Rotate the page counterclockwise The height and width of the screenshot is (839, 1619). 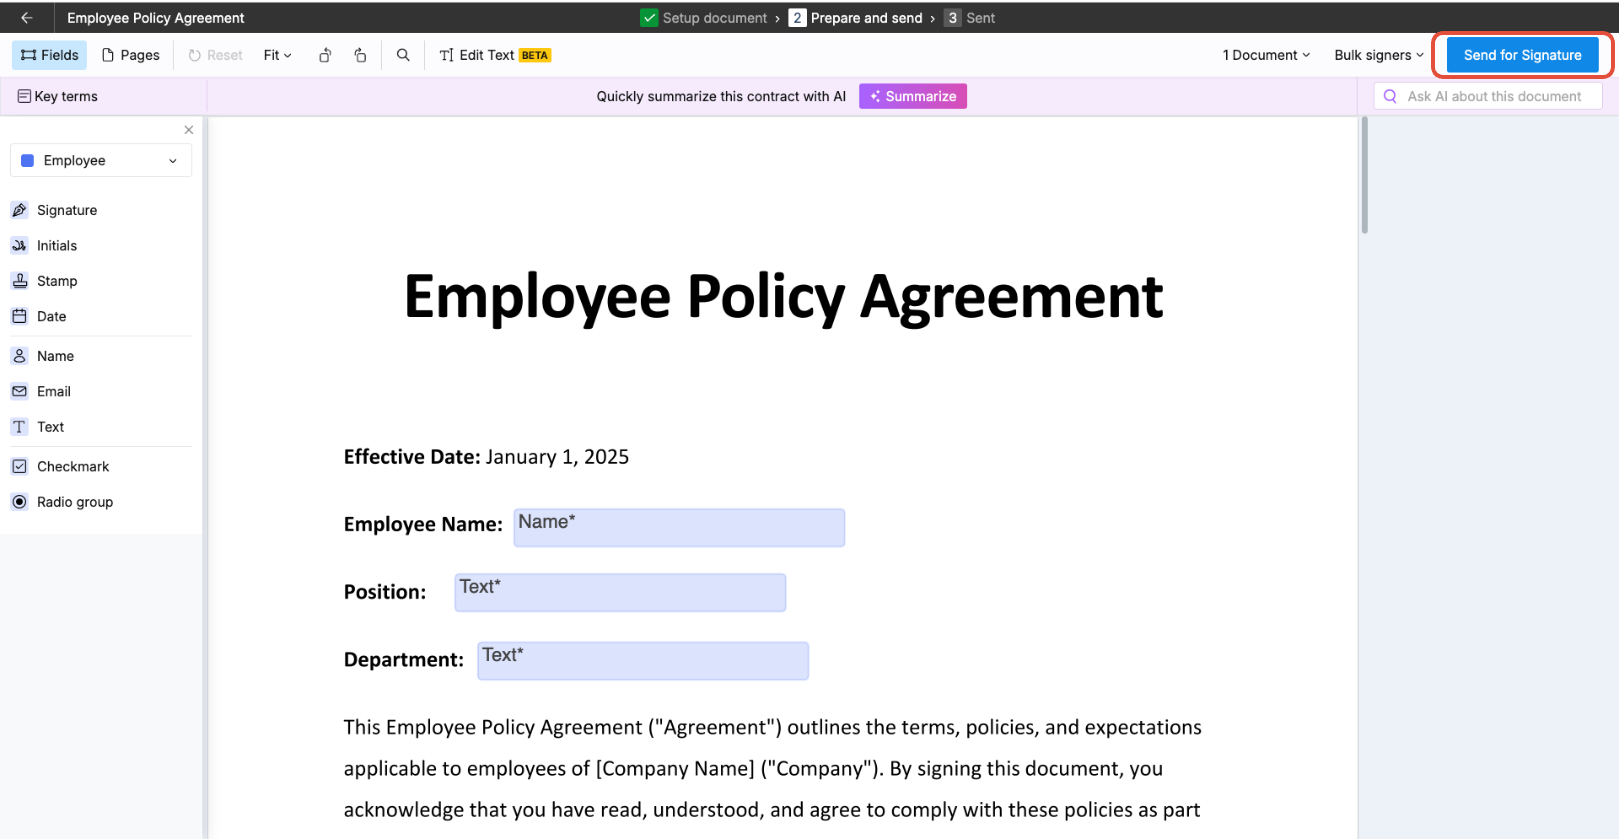pos(325,55)
